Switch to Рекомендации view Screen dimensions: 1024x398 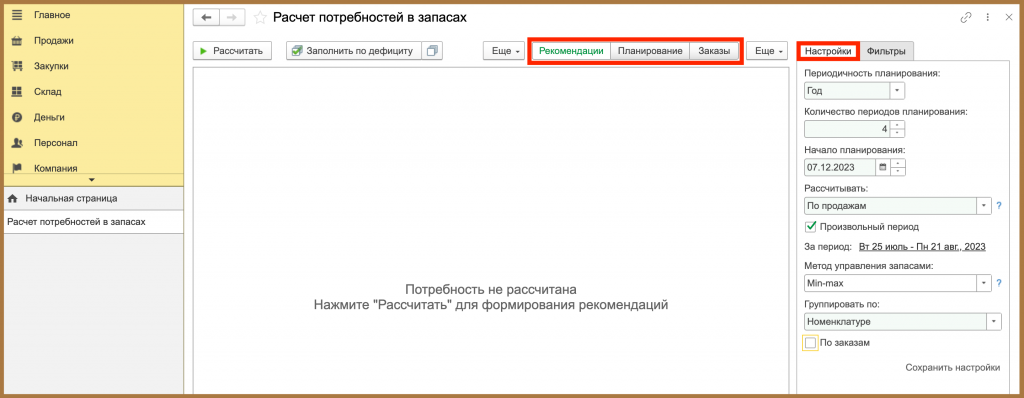571,51
